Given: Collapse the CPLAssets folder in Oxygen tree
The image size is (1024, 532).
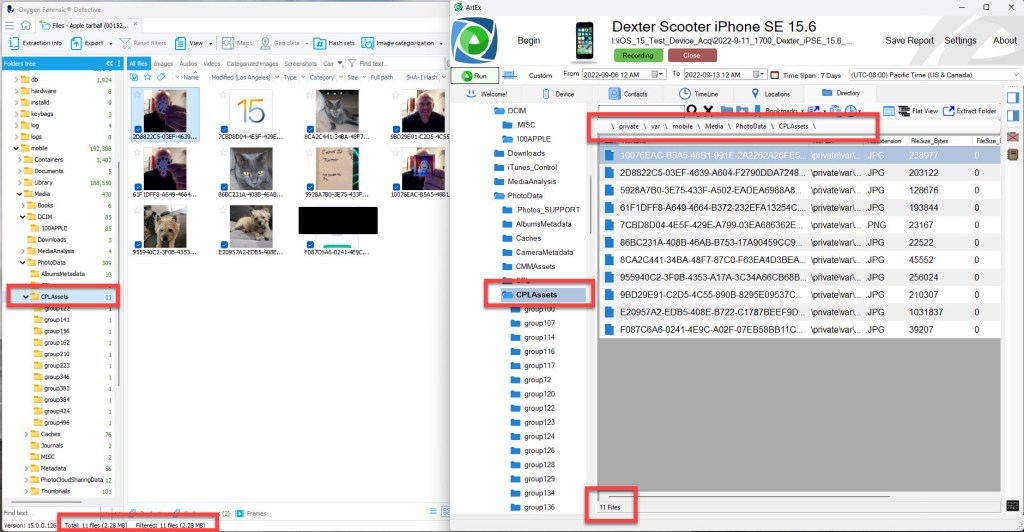Looking at the screenshot, I should click(x=24, y=297).
